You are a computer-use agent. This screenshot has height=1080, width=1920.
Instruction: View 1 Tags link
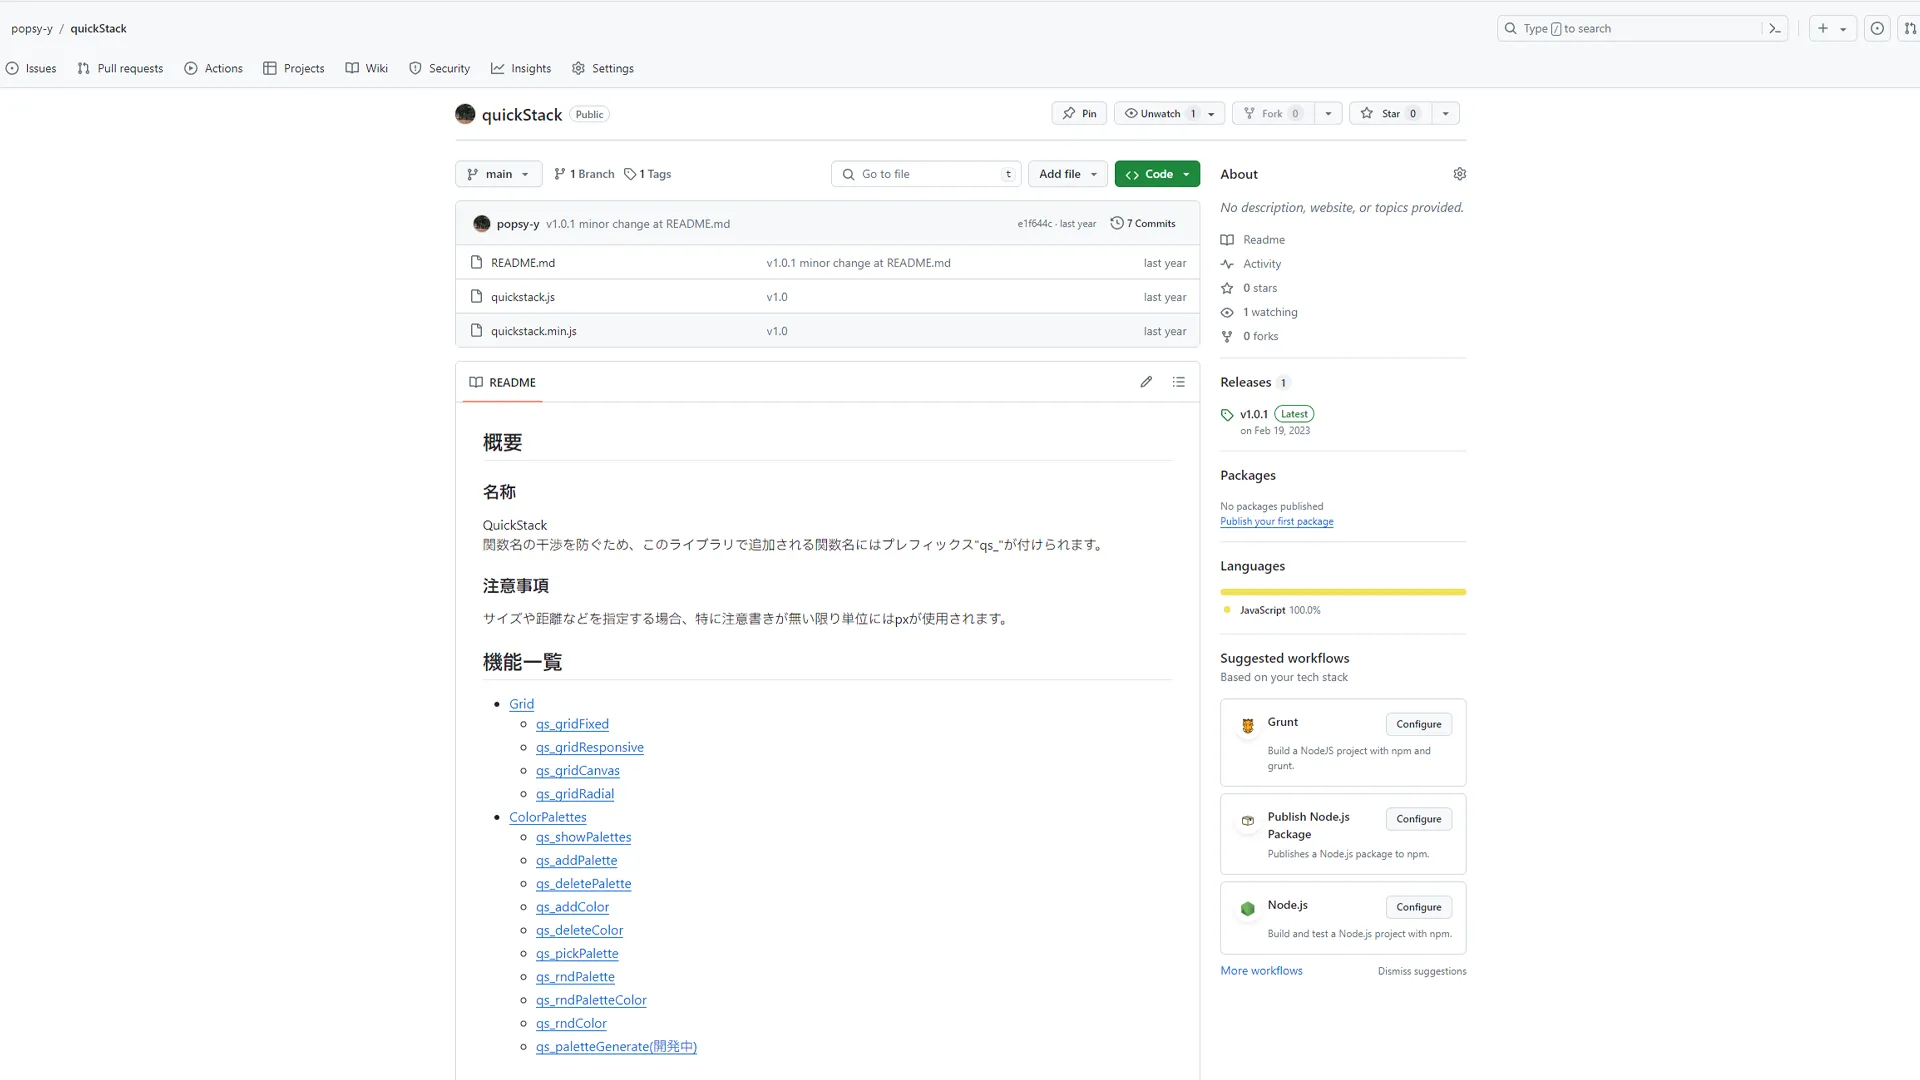(x=648, y=174)
